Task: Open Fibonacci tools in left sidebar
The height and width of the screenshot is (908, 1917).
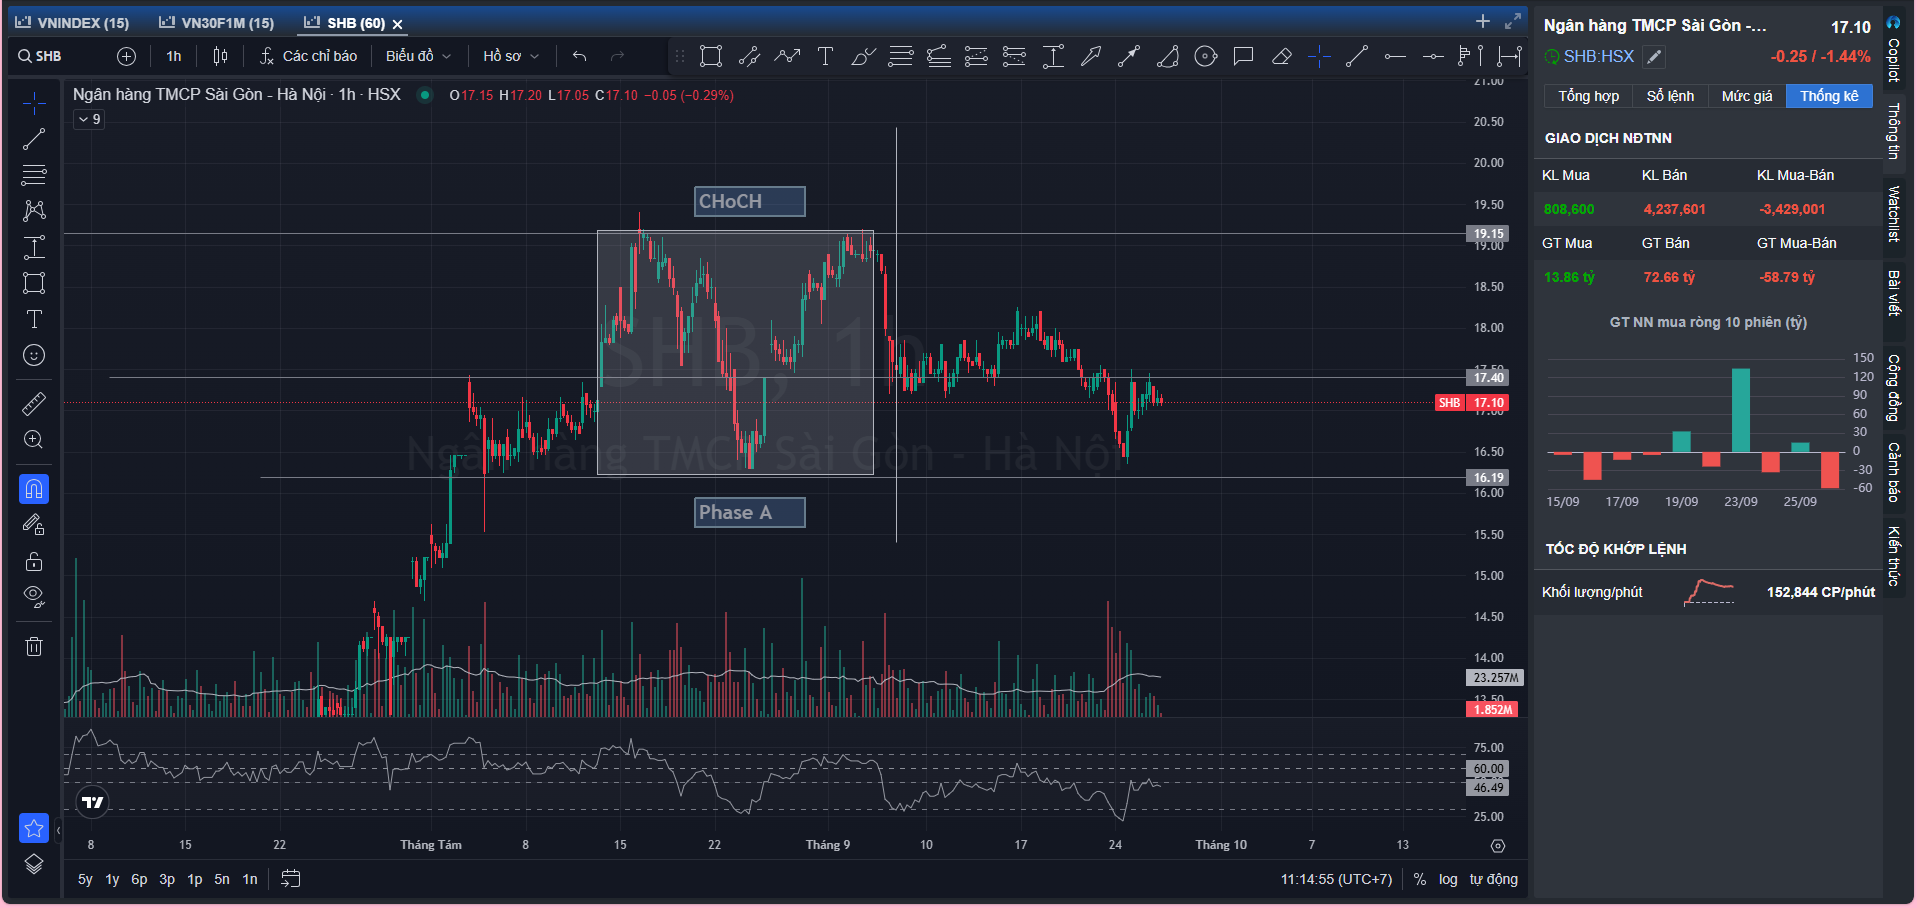Action: tap(34, 175)
